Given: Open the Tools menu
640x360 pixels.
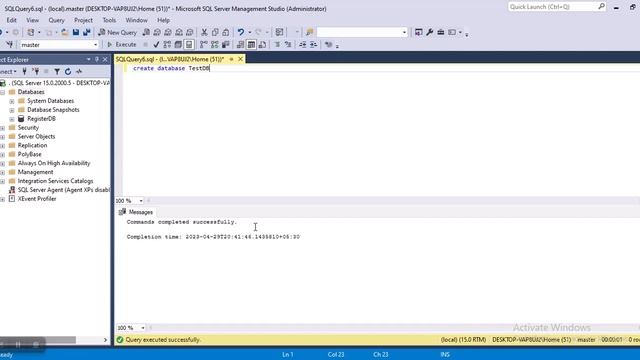Looking at the screenshot, I should click(109, 20).
